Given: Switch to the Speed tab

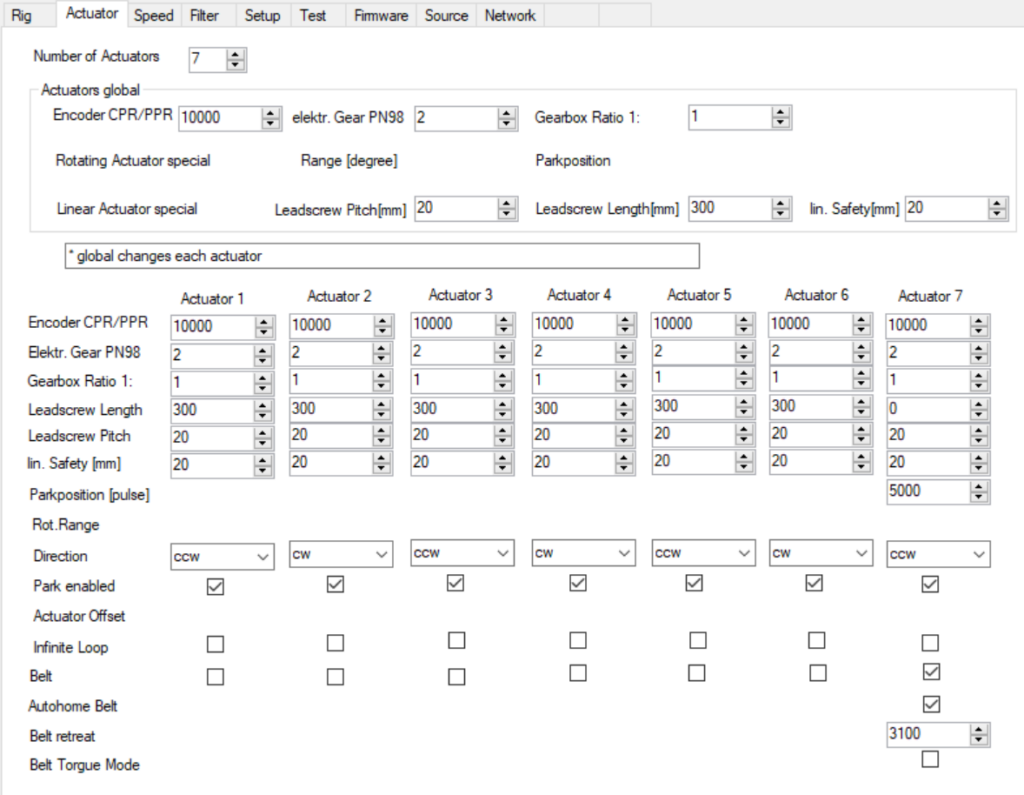Looking at the screenshot, I should coord(153,15).
